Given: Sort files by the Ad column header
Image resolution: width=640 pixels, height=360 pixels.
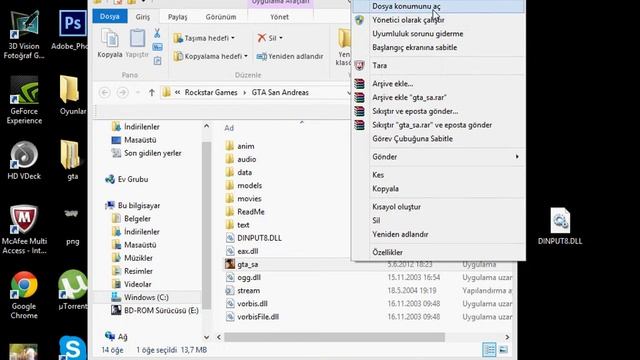Looking at the screenshot, I should [229, 128].
